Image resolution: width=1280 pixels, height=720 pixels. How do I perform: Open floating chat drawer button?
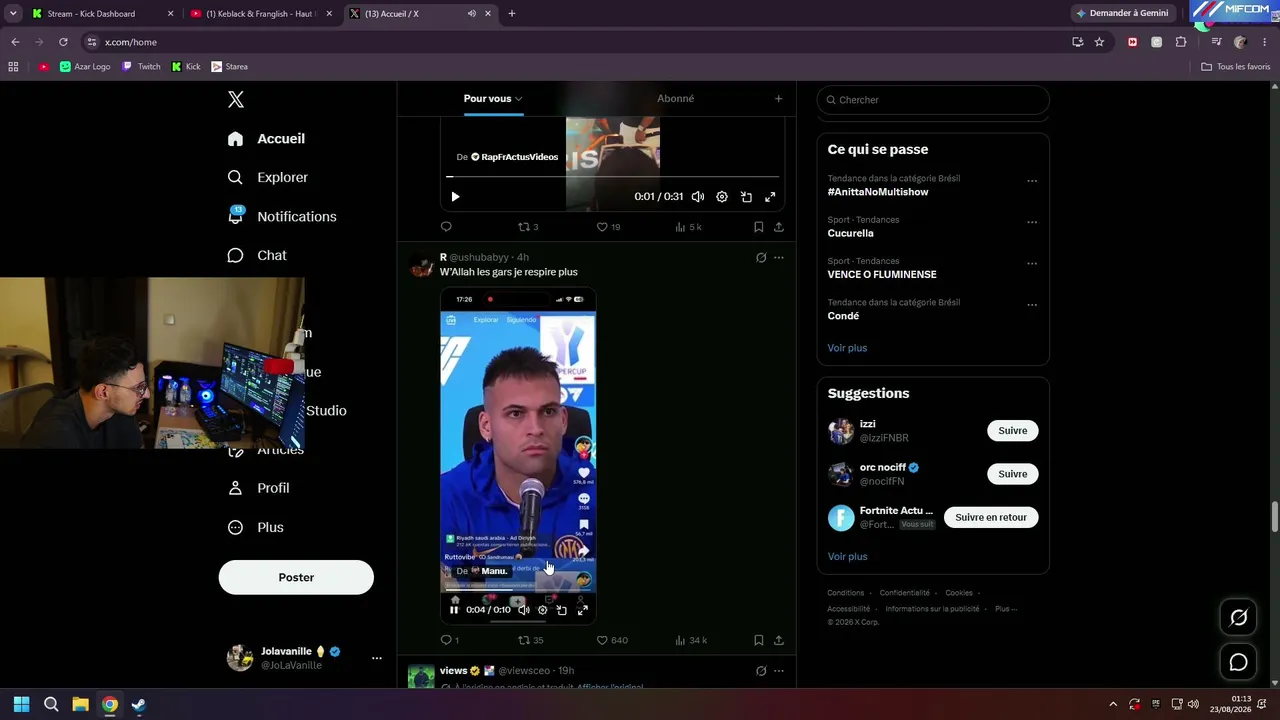(1238, 662)
